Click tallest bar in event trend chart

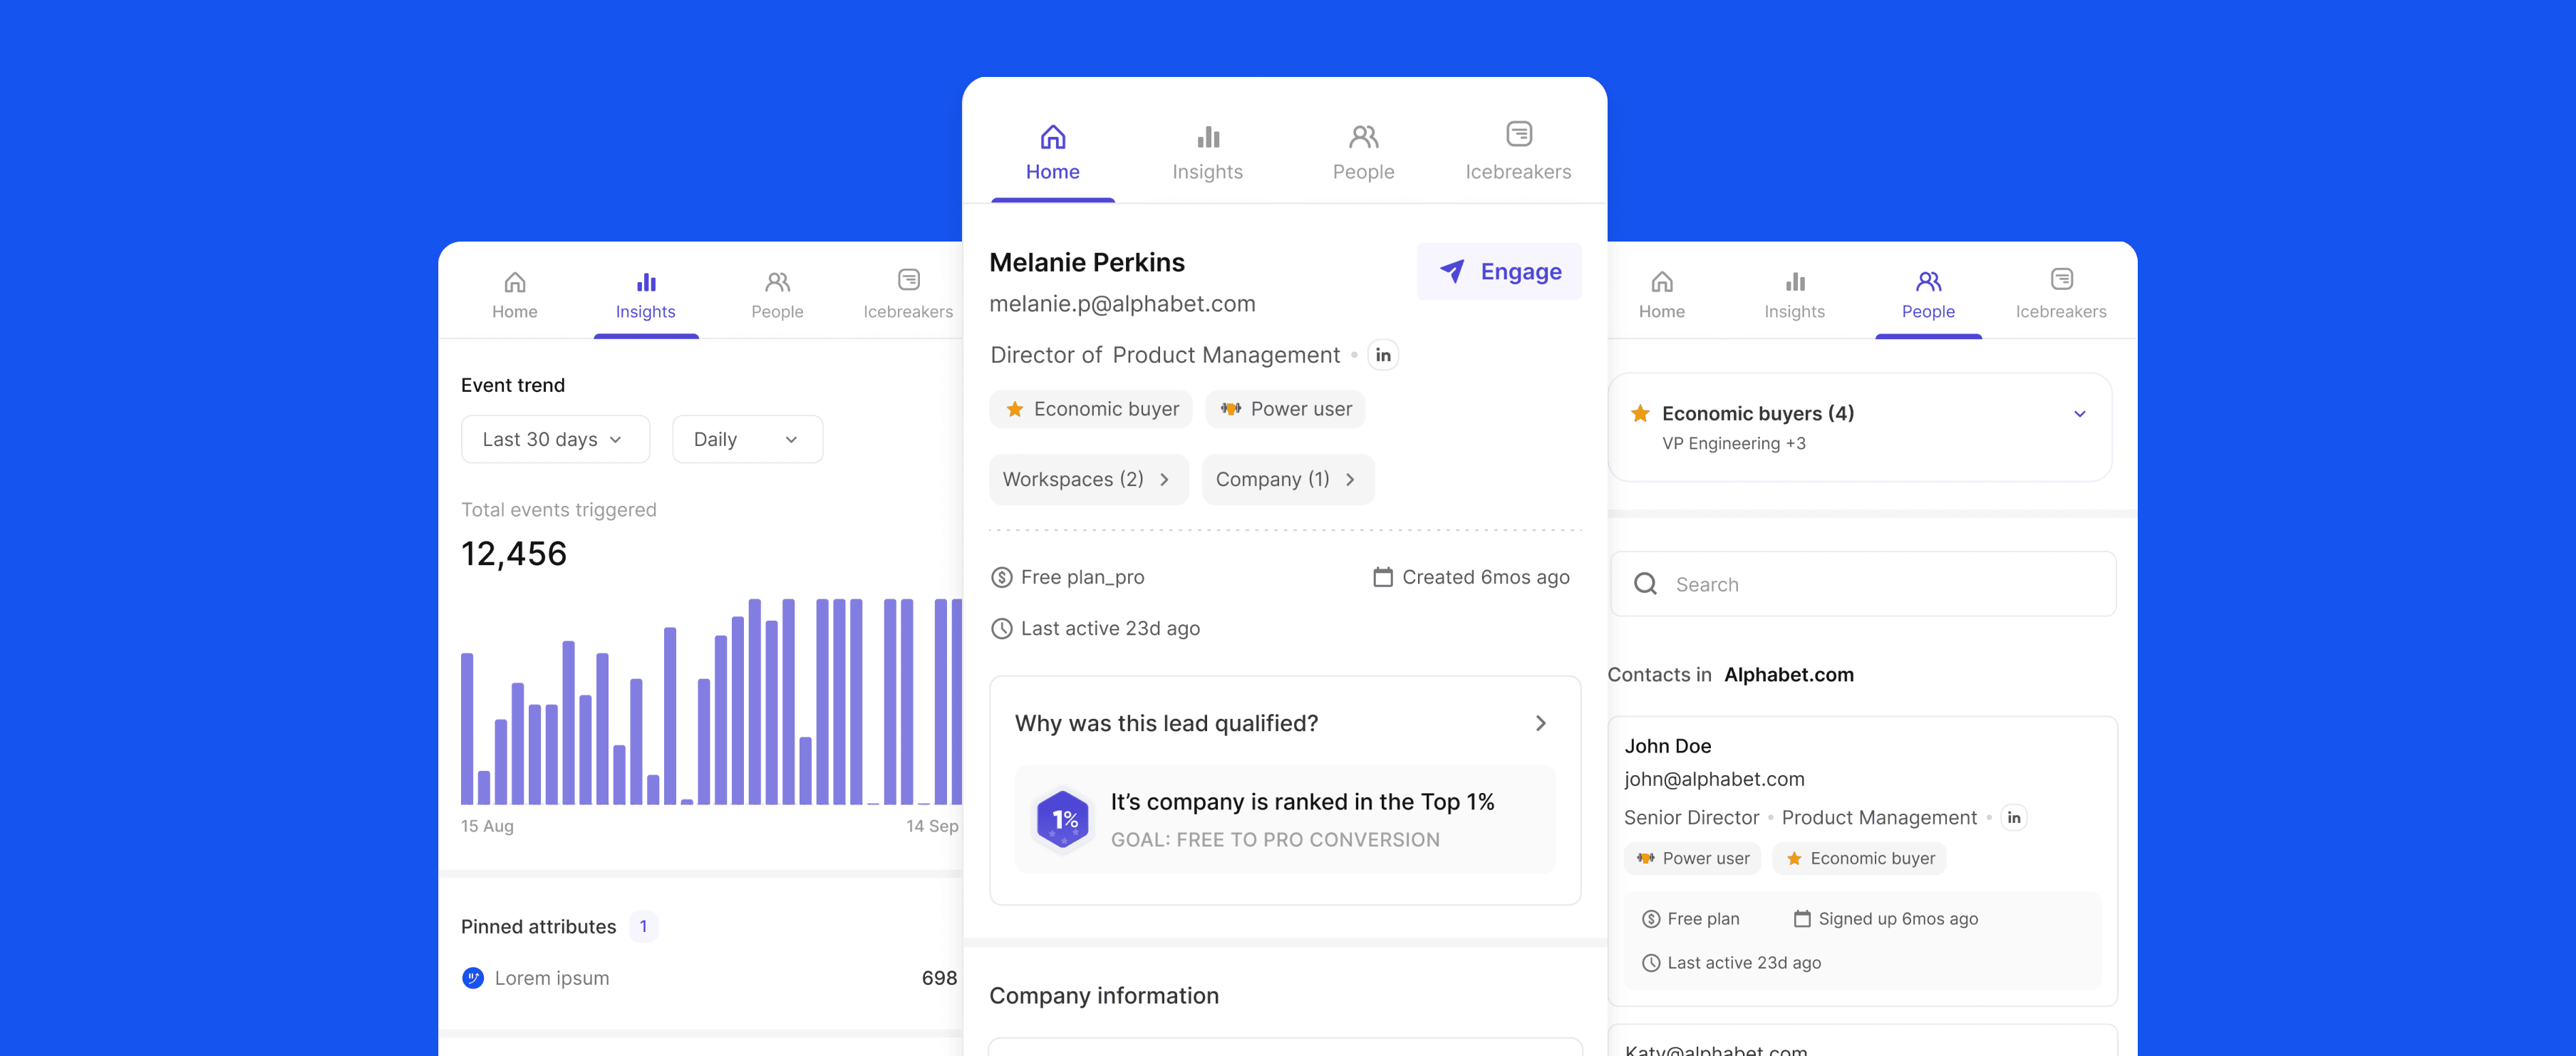click(755, 700)
